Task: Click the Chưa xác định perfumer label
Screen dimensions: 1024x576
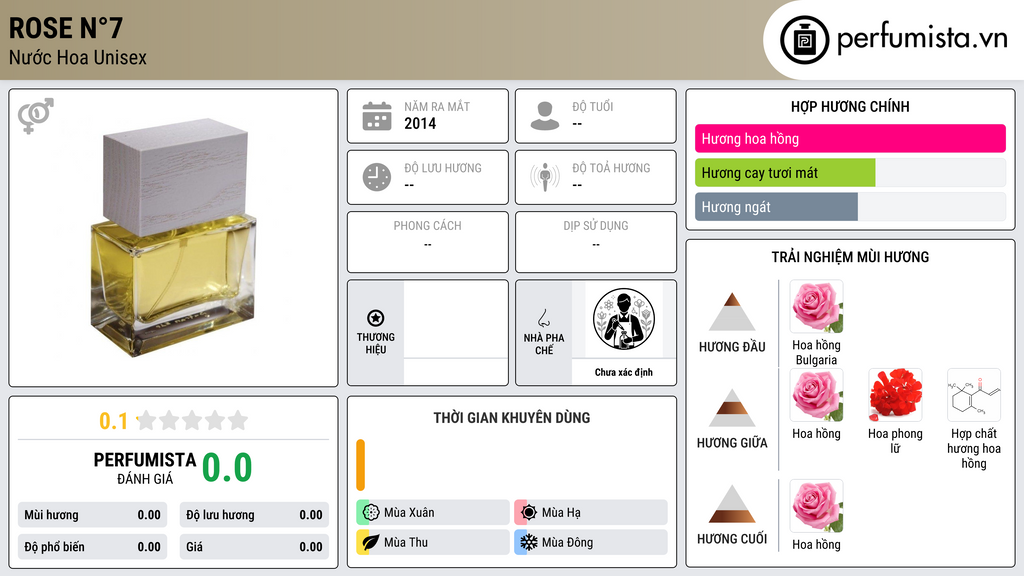Action: [x=624, y=372]
